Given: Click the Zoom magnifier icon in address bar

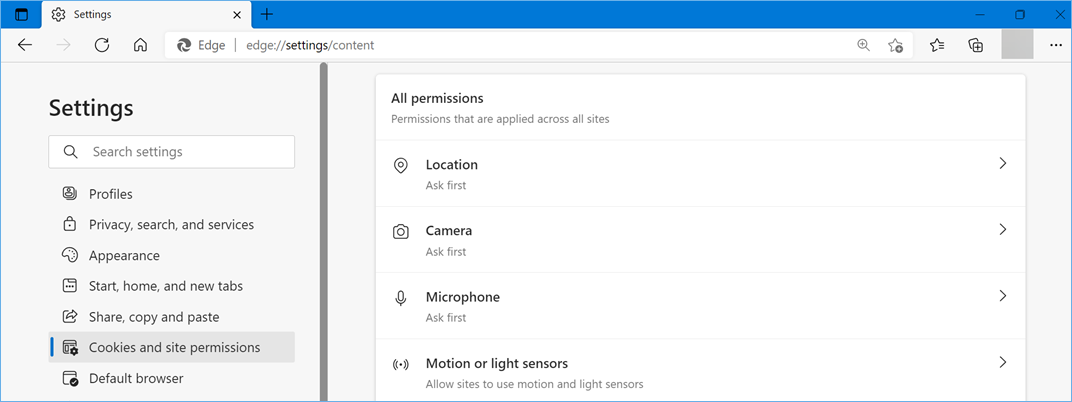Looking at the screenshot, I should pyautogui.click(x=864, y=45).
